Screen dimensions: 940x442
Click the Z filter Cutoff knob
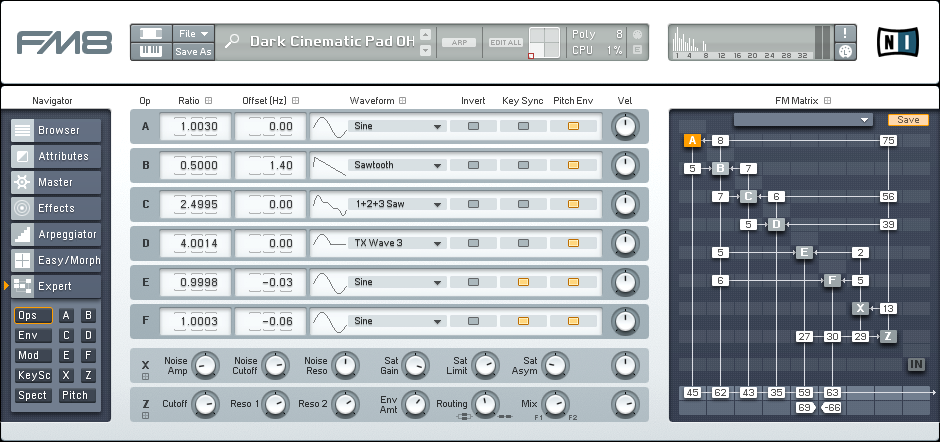pos(205,404)
